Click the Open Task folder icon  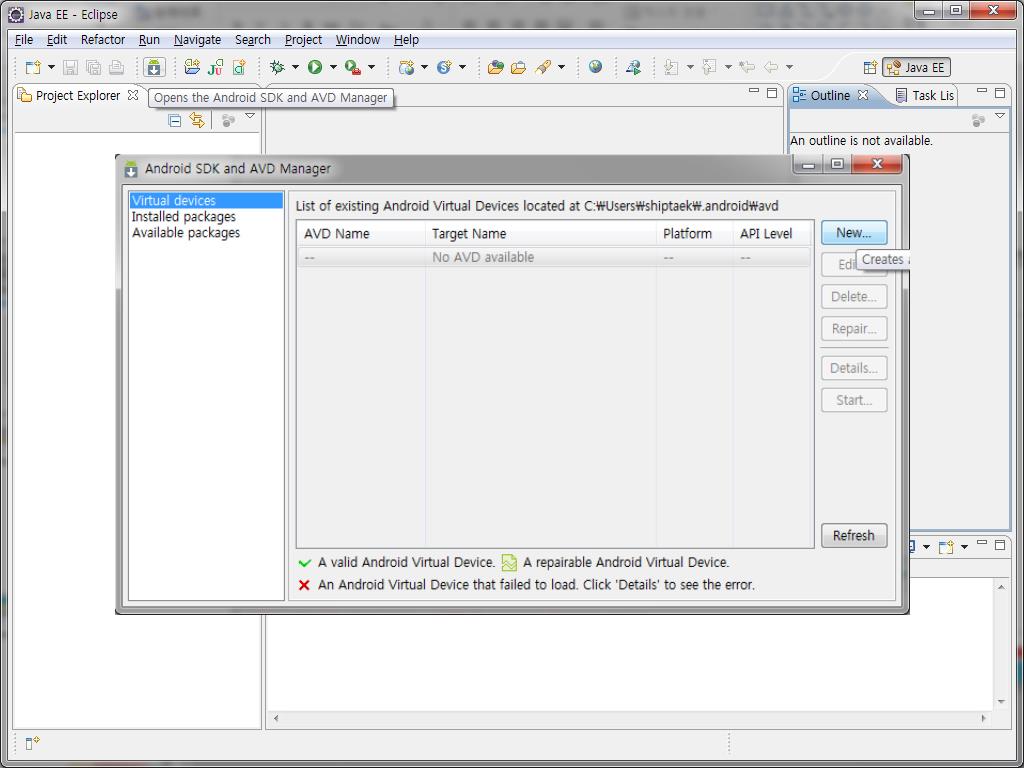pyautogui.click(x=519, y=67)
